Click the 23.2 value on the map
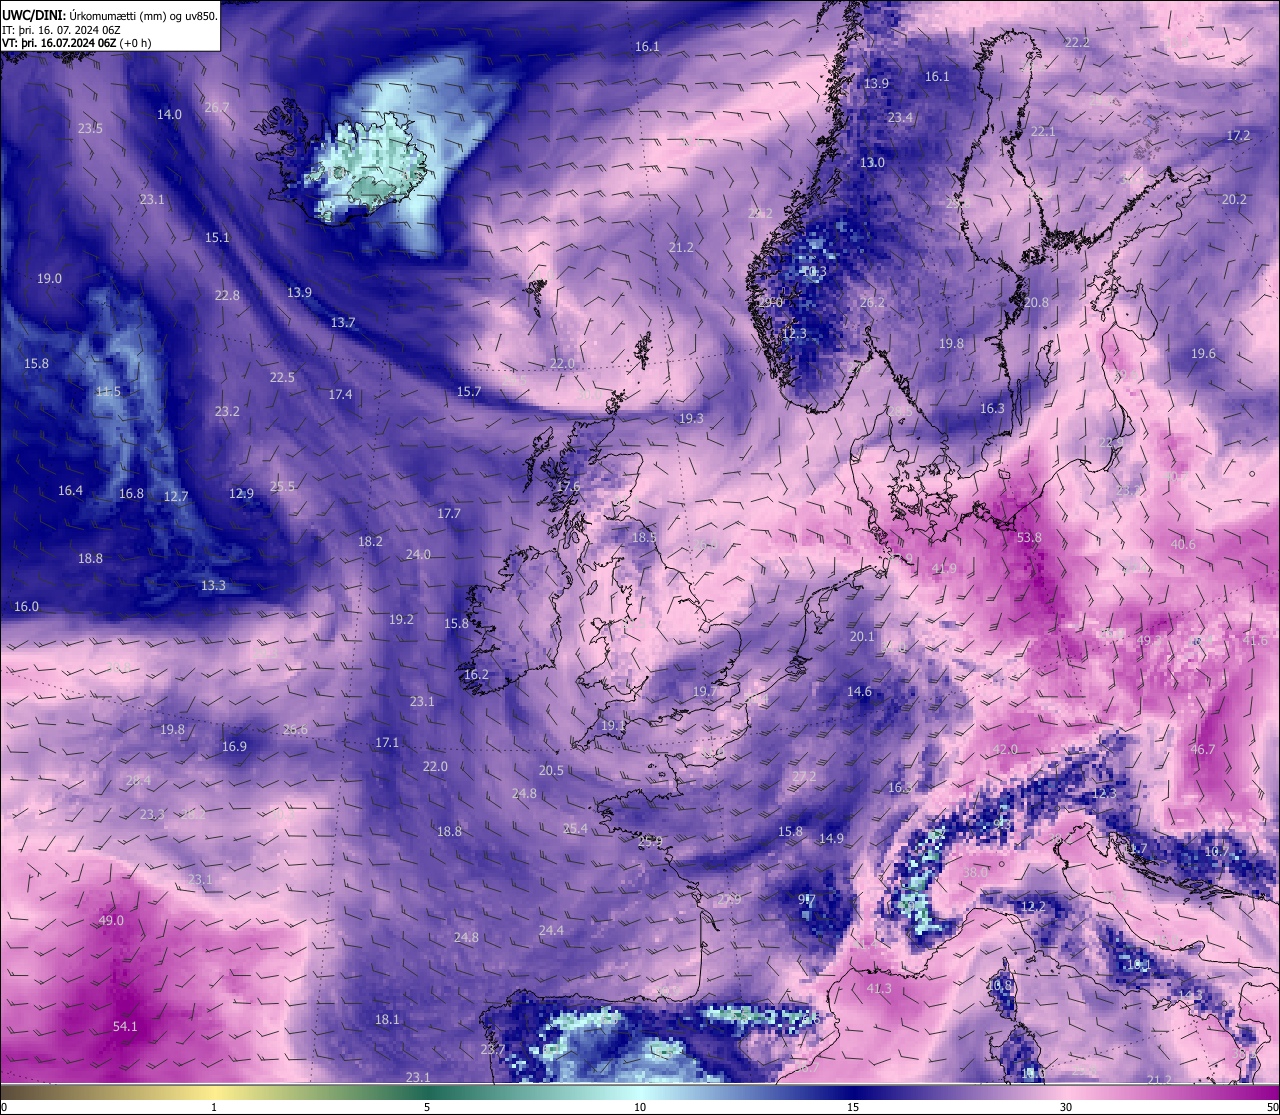Viewport: 1280px width, 1115px height. (x=227, y=411)
